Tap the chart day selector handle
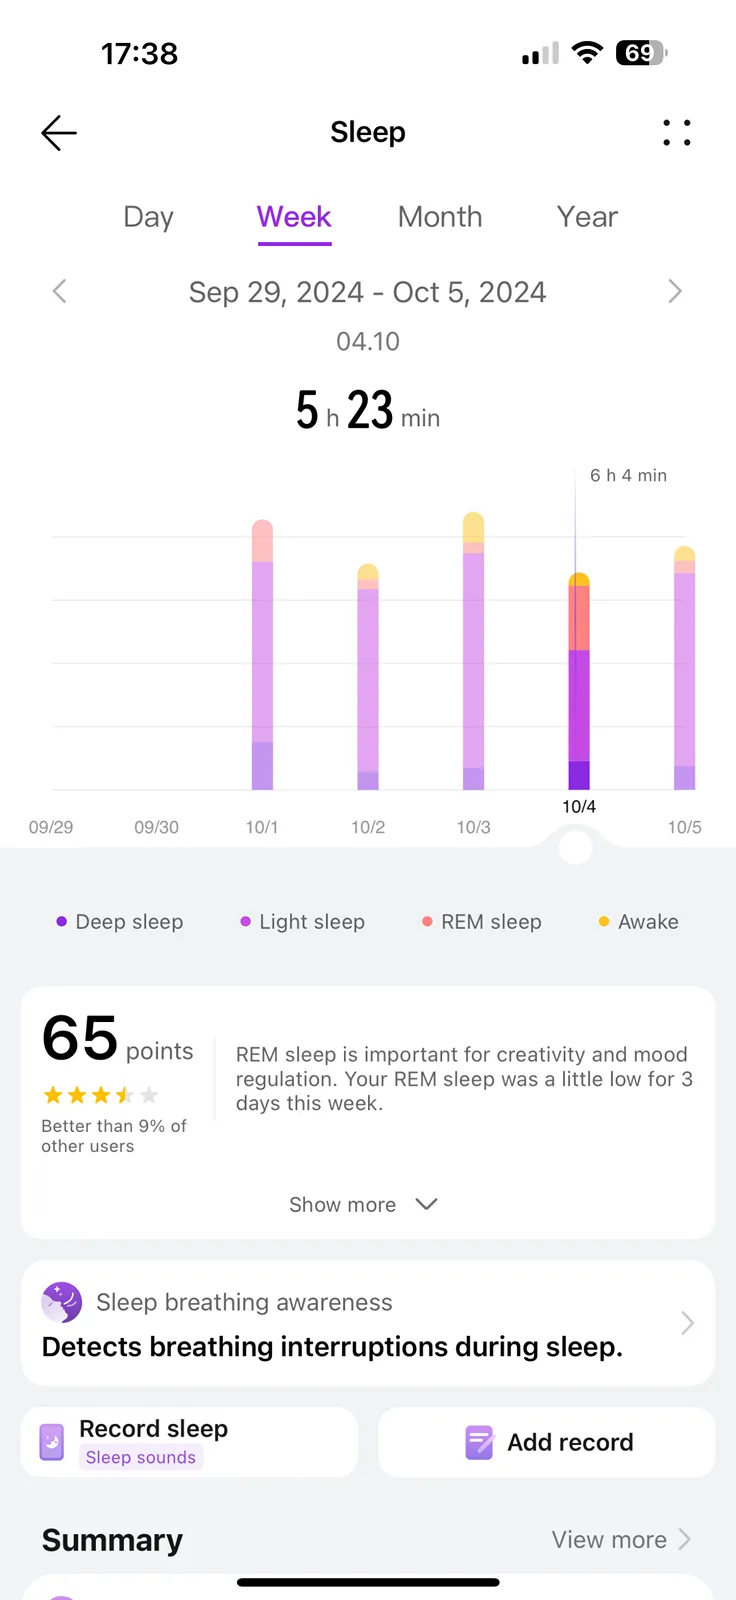 click(x=576, y=847)
